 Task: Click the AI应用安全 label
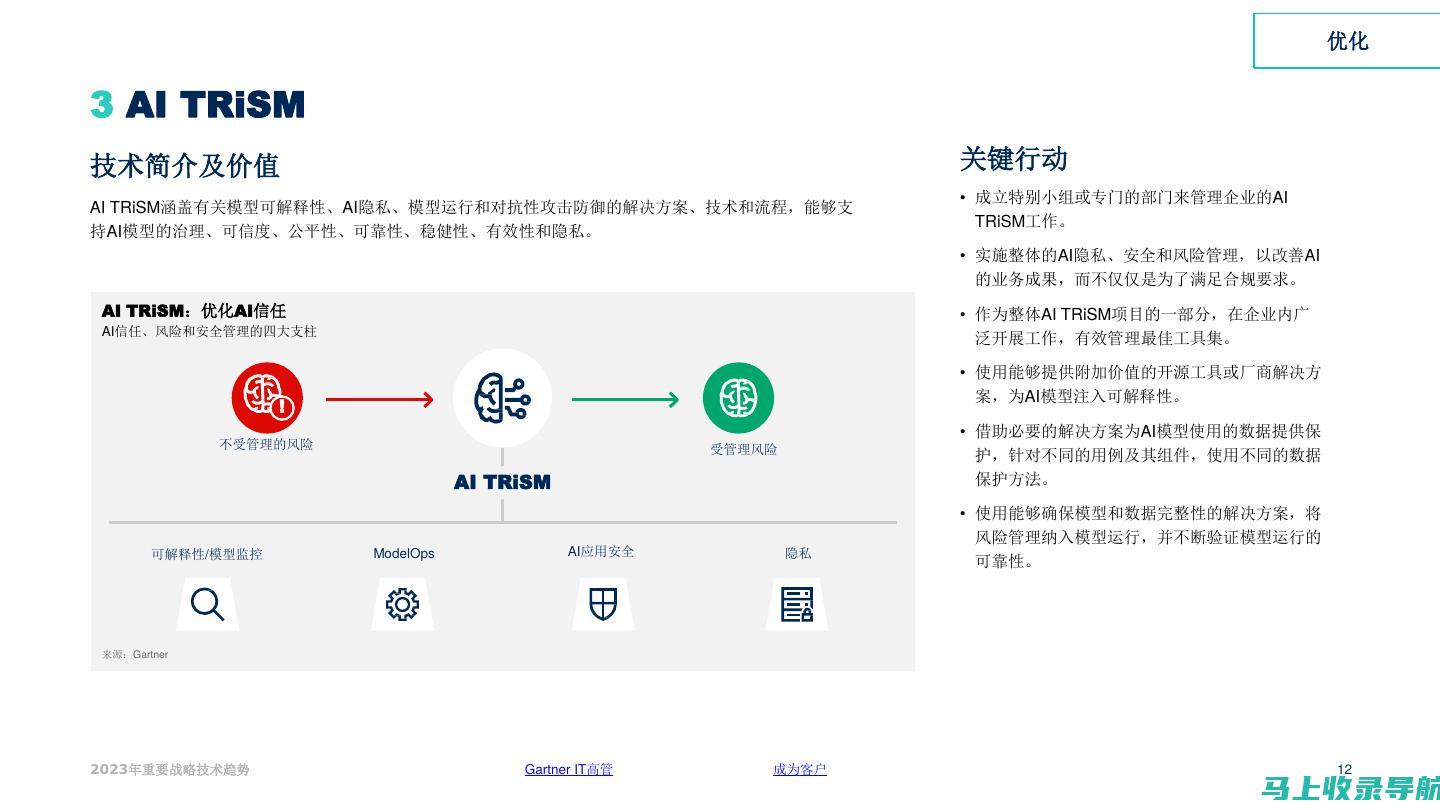pos(600,551)
